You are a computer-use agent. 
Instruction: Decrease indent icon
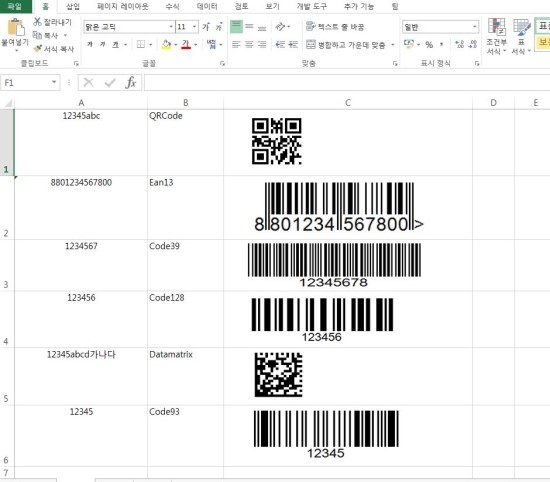280,45
